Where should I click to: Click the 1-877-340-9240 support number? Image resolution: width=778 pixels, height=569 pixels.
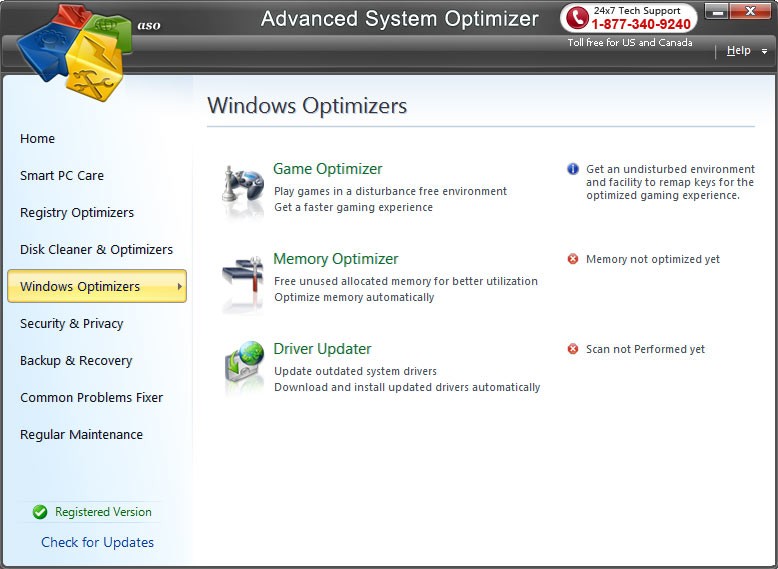pos(641,24)
